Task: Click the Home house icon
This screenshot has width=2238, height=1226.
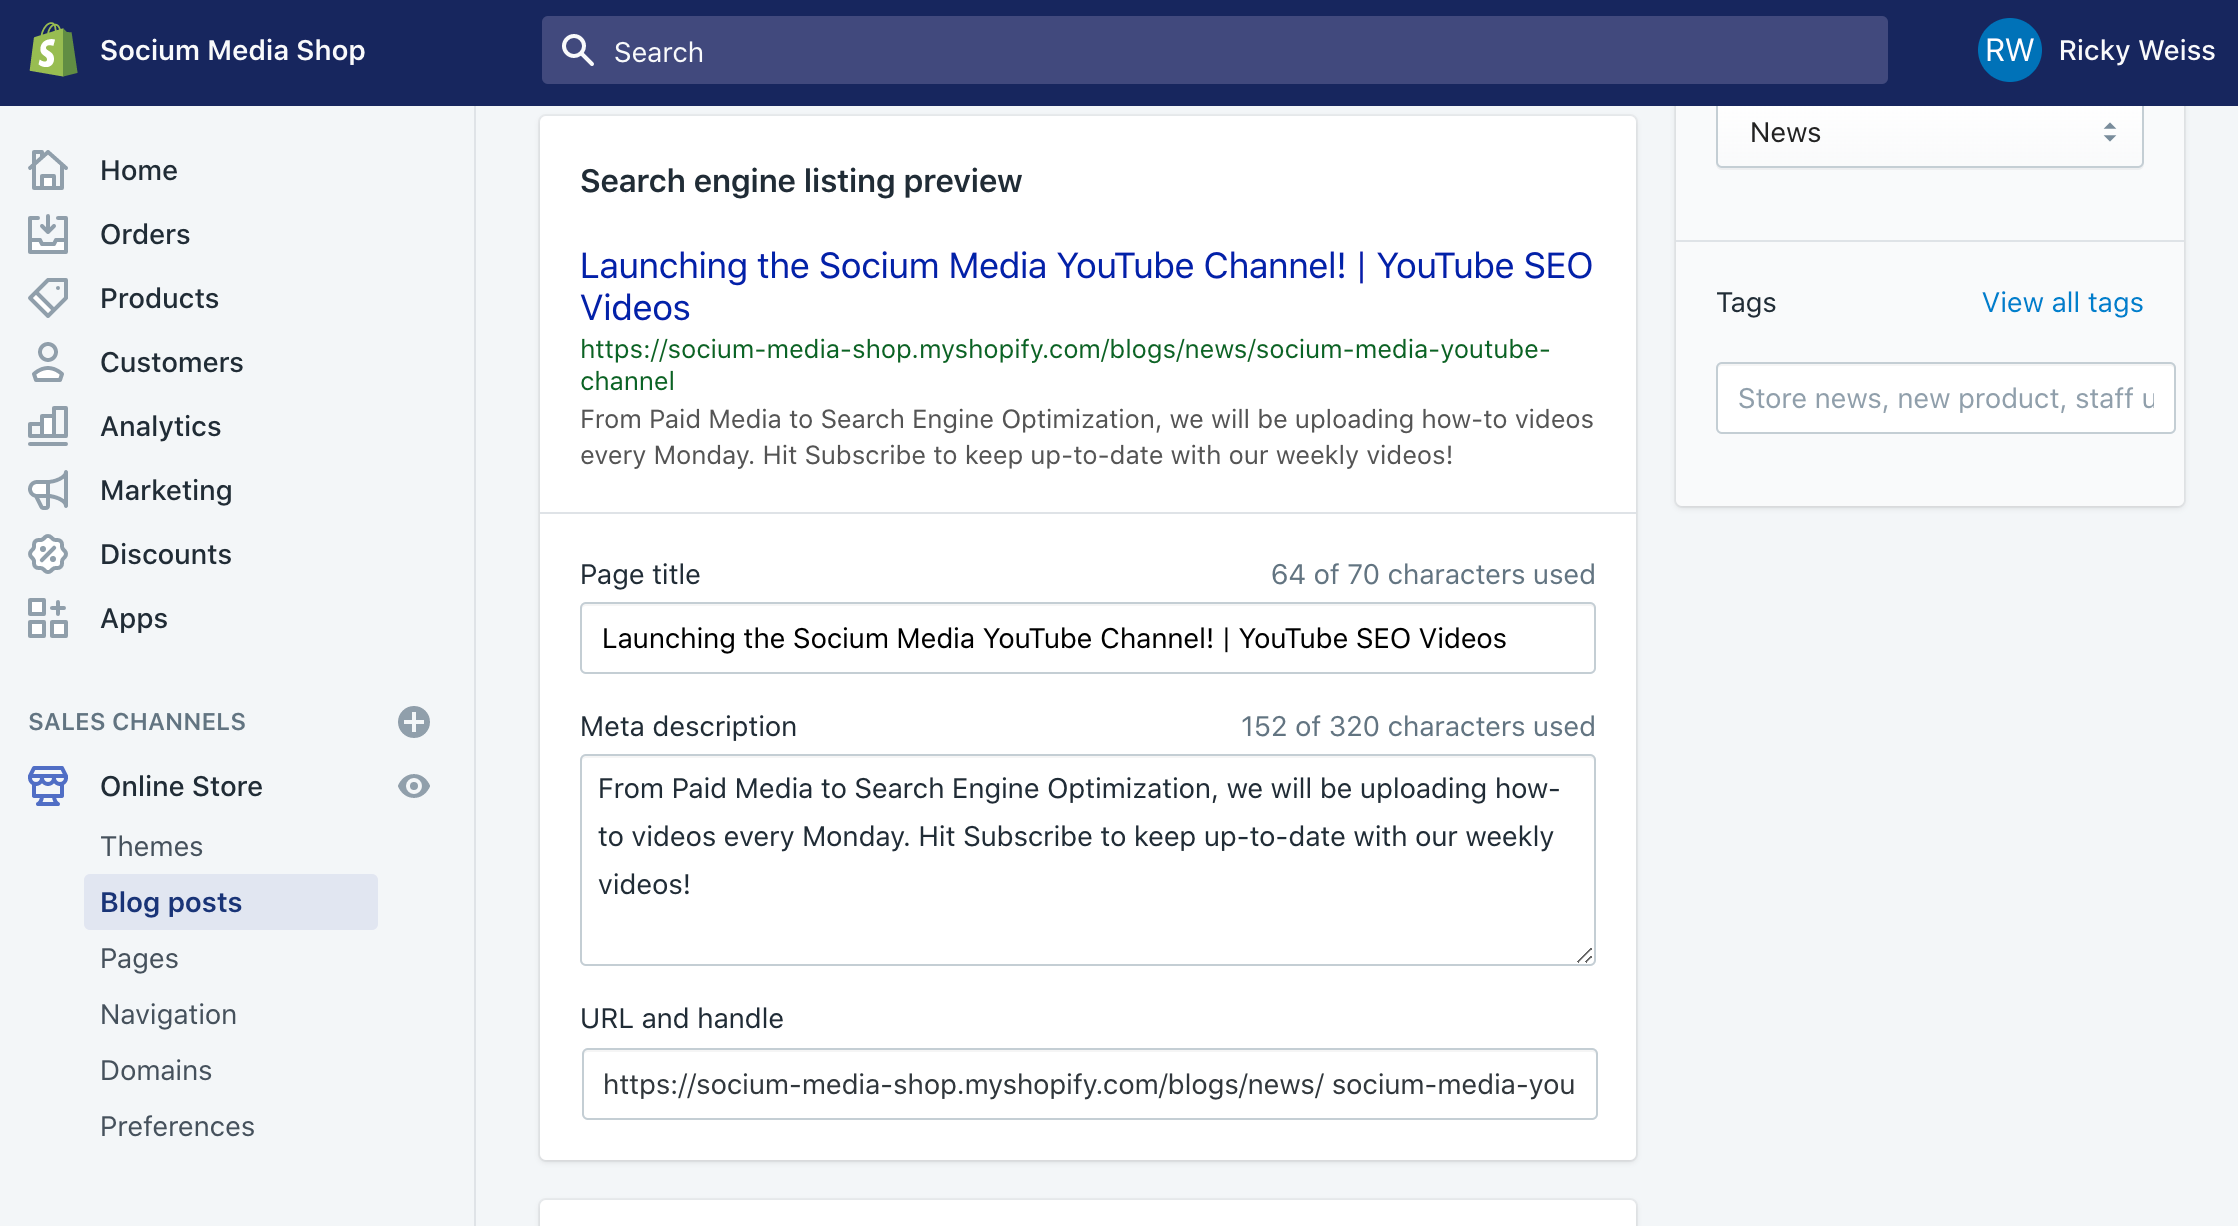Action: [x=48, y=170]
